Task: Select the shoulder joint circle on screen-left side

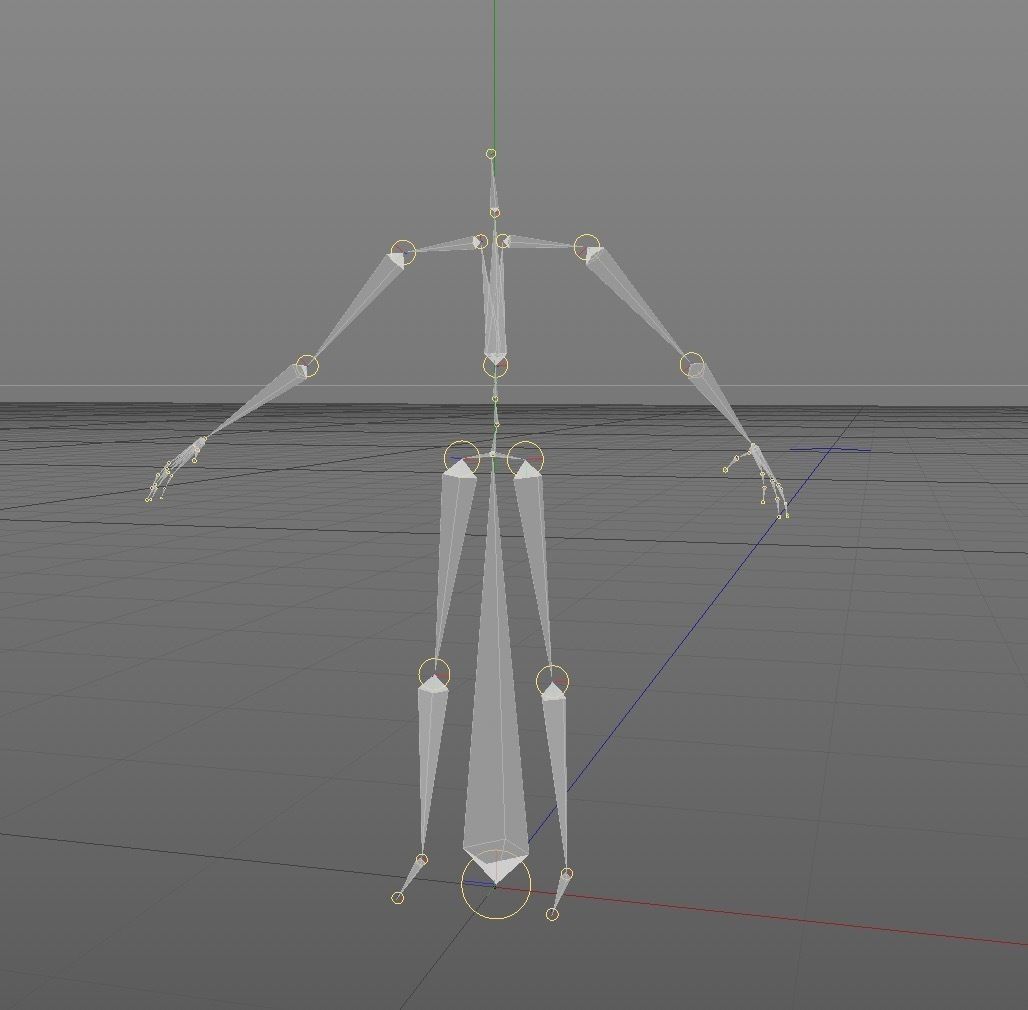Action: coord(403,253)
